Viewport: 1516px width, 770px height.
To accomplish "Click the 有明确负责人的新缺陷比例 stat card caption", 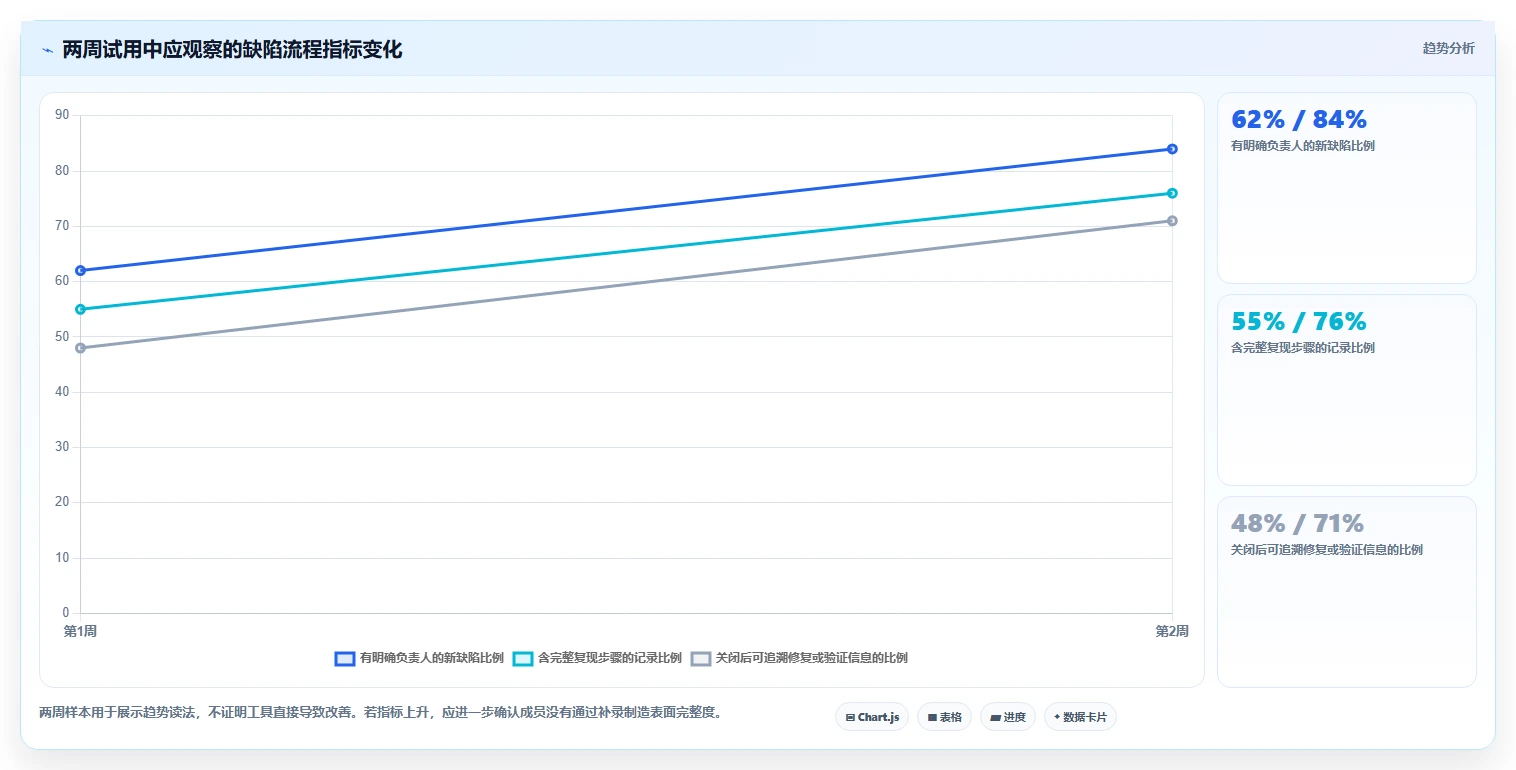I will [1303, 146].
